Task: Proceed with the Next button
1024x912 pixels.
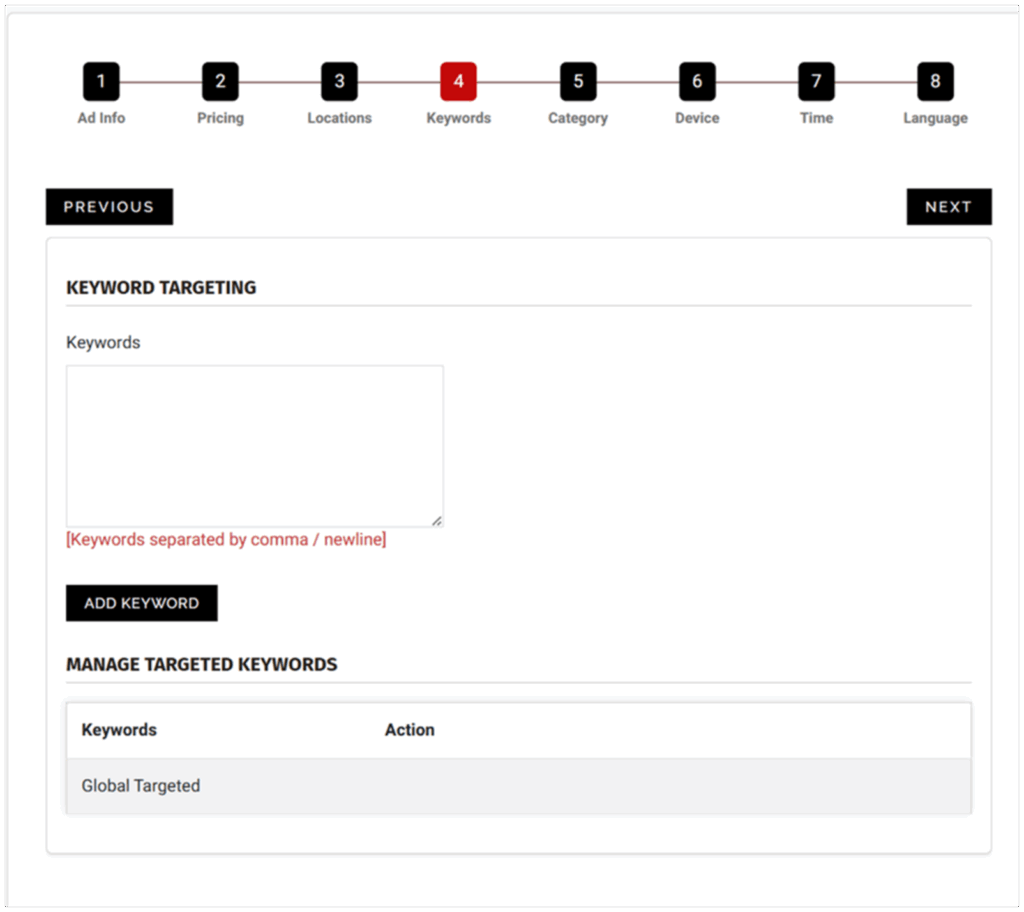Action: coord(948,207)
